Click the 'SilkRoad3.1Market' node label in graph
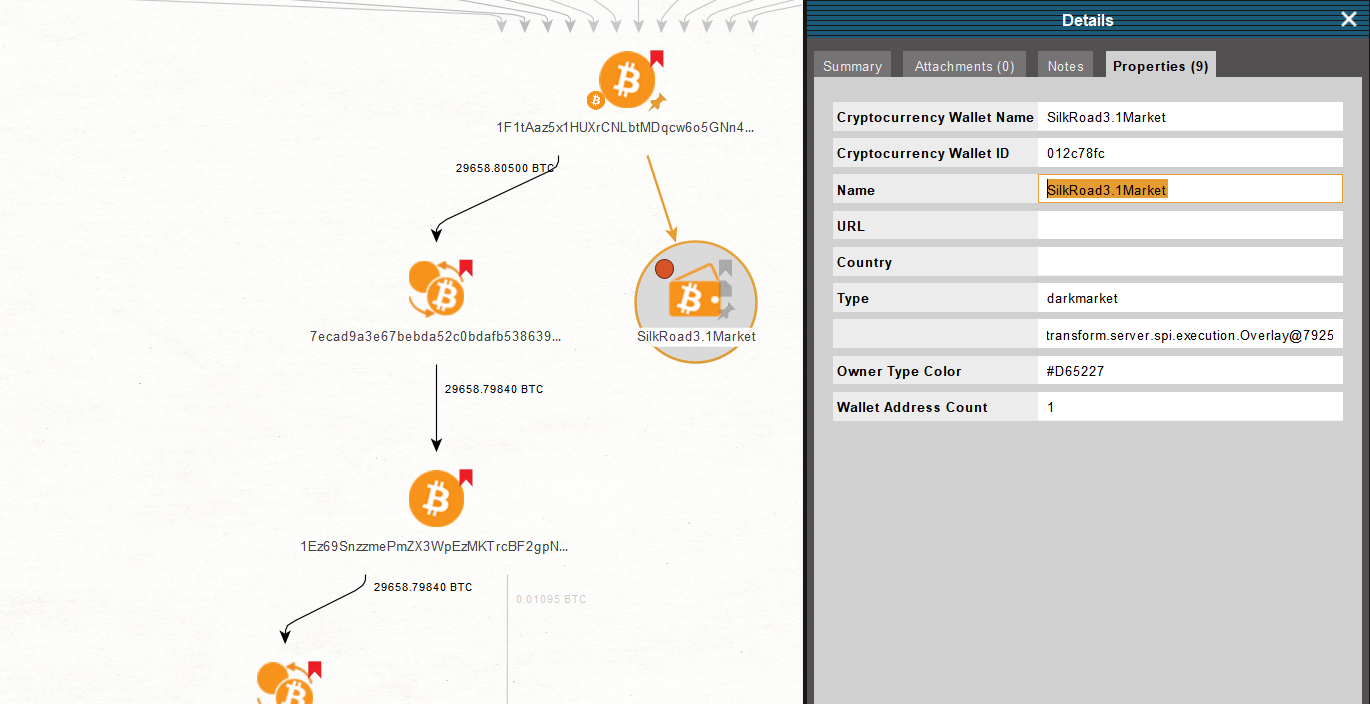 coord(696,336)
